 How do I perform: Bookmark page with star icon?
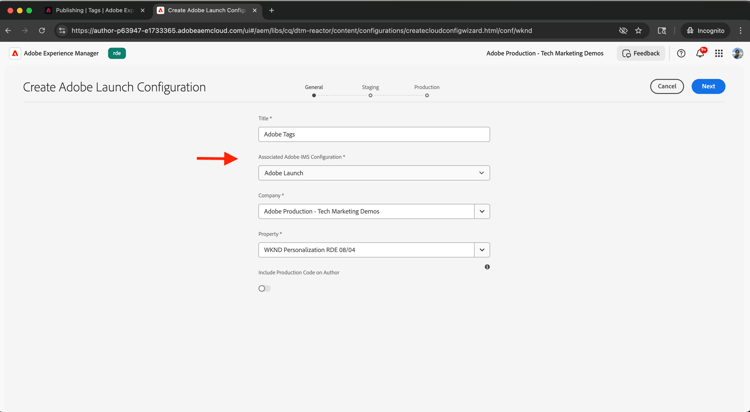pos(638,31)
